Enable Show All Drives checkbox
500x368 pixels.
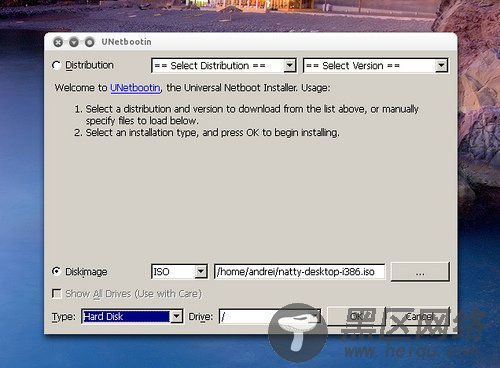coord(57,294)
